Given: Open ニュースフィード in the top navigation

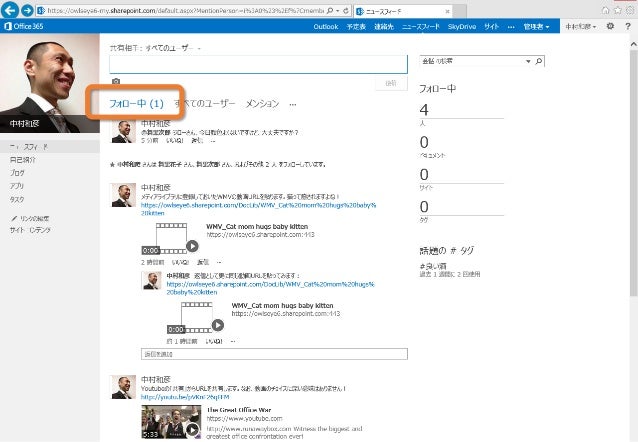Looking at the screenshot, I should pyautogui.click(x=421, y=27).
